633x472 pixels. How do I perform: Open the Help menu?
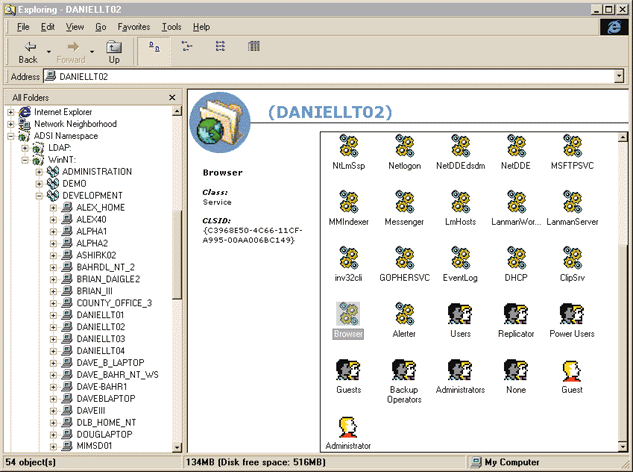click(x=201, y=27)
